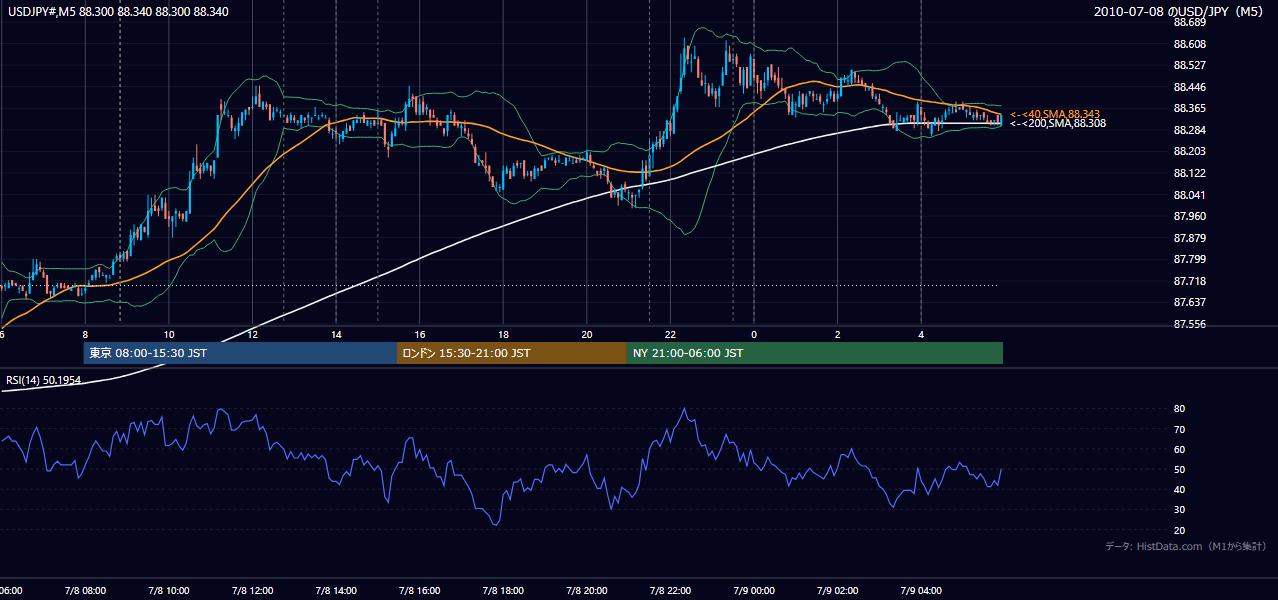Click the RSI(14) 50.1954 indicator label

pos(43,380)
